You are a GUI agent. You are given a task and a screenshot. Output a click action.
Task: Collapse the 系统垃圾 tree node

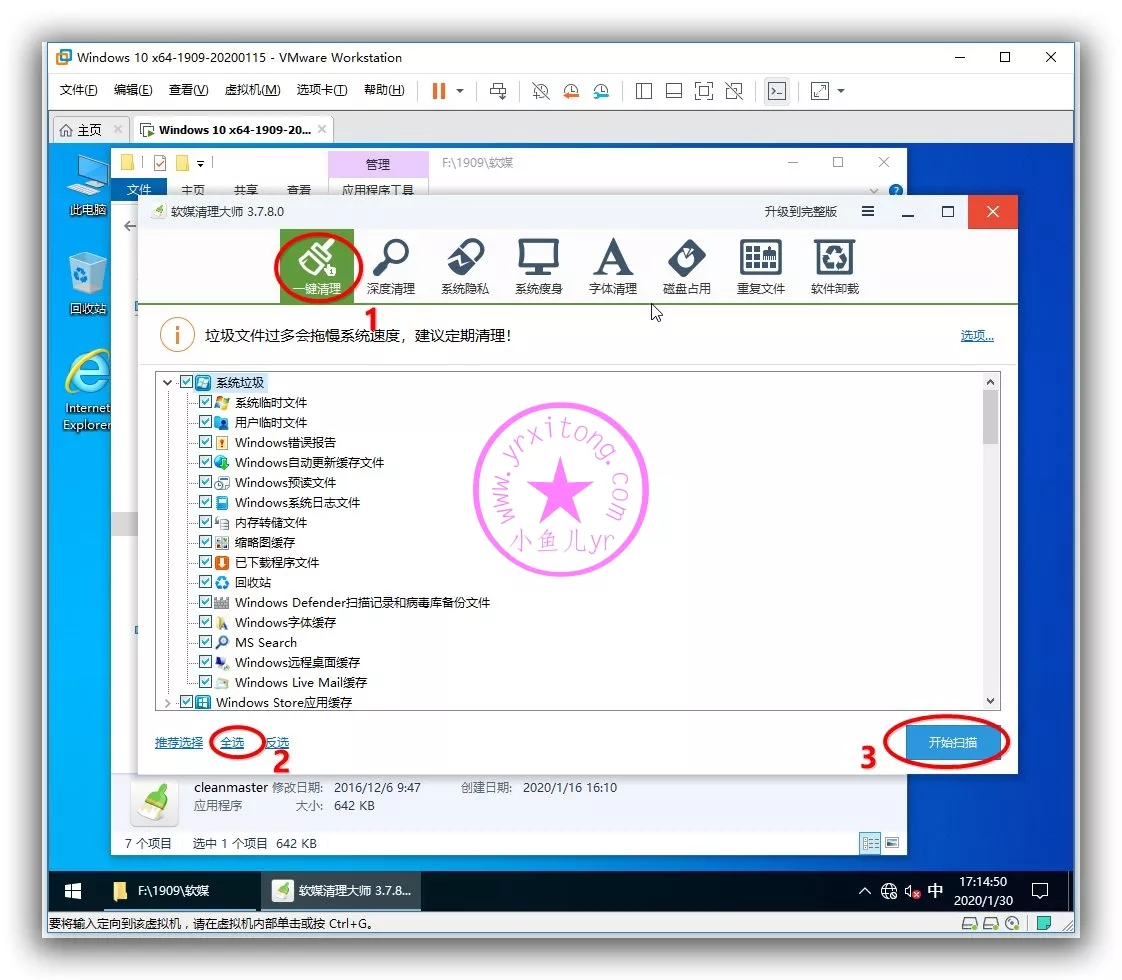167,382
